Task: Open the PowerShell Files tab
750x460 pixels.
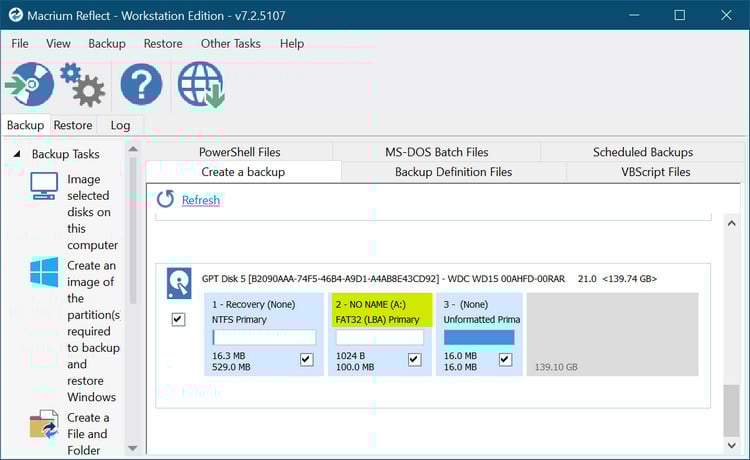Action: [x=240, y=152]
